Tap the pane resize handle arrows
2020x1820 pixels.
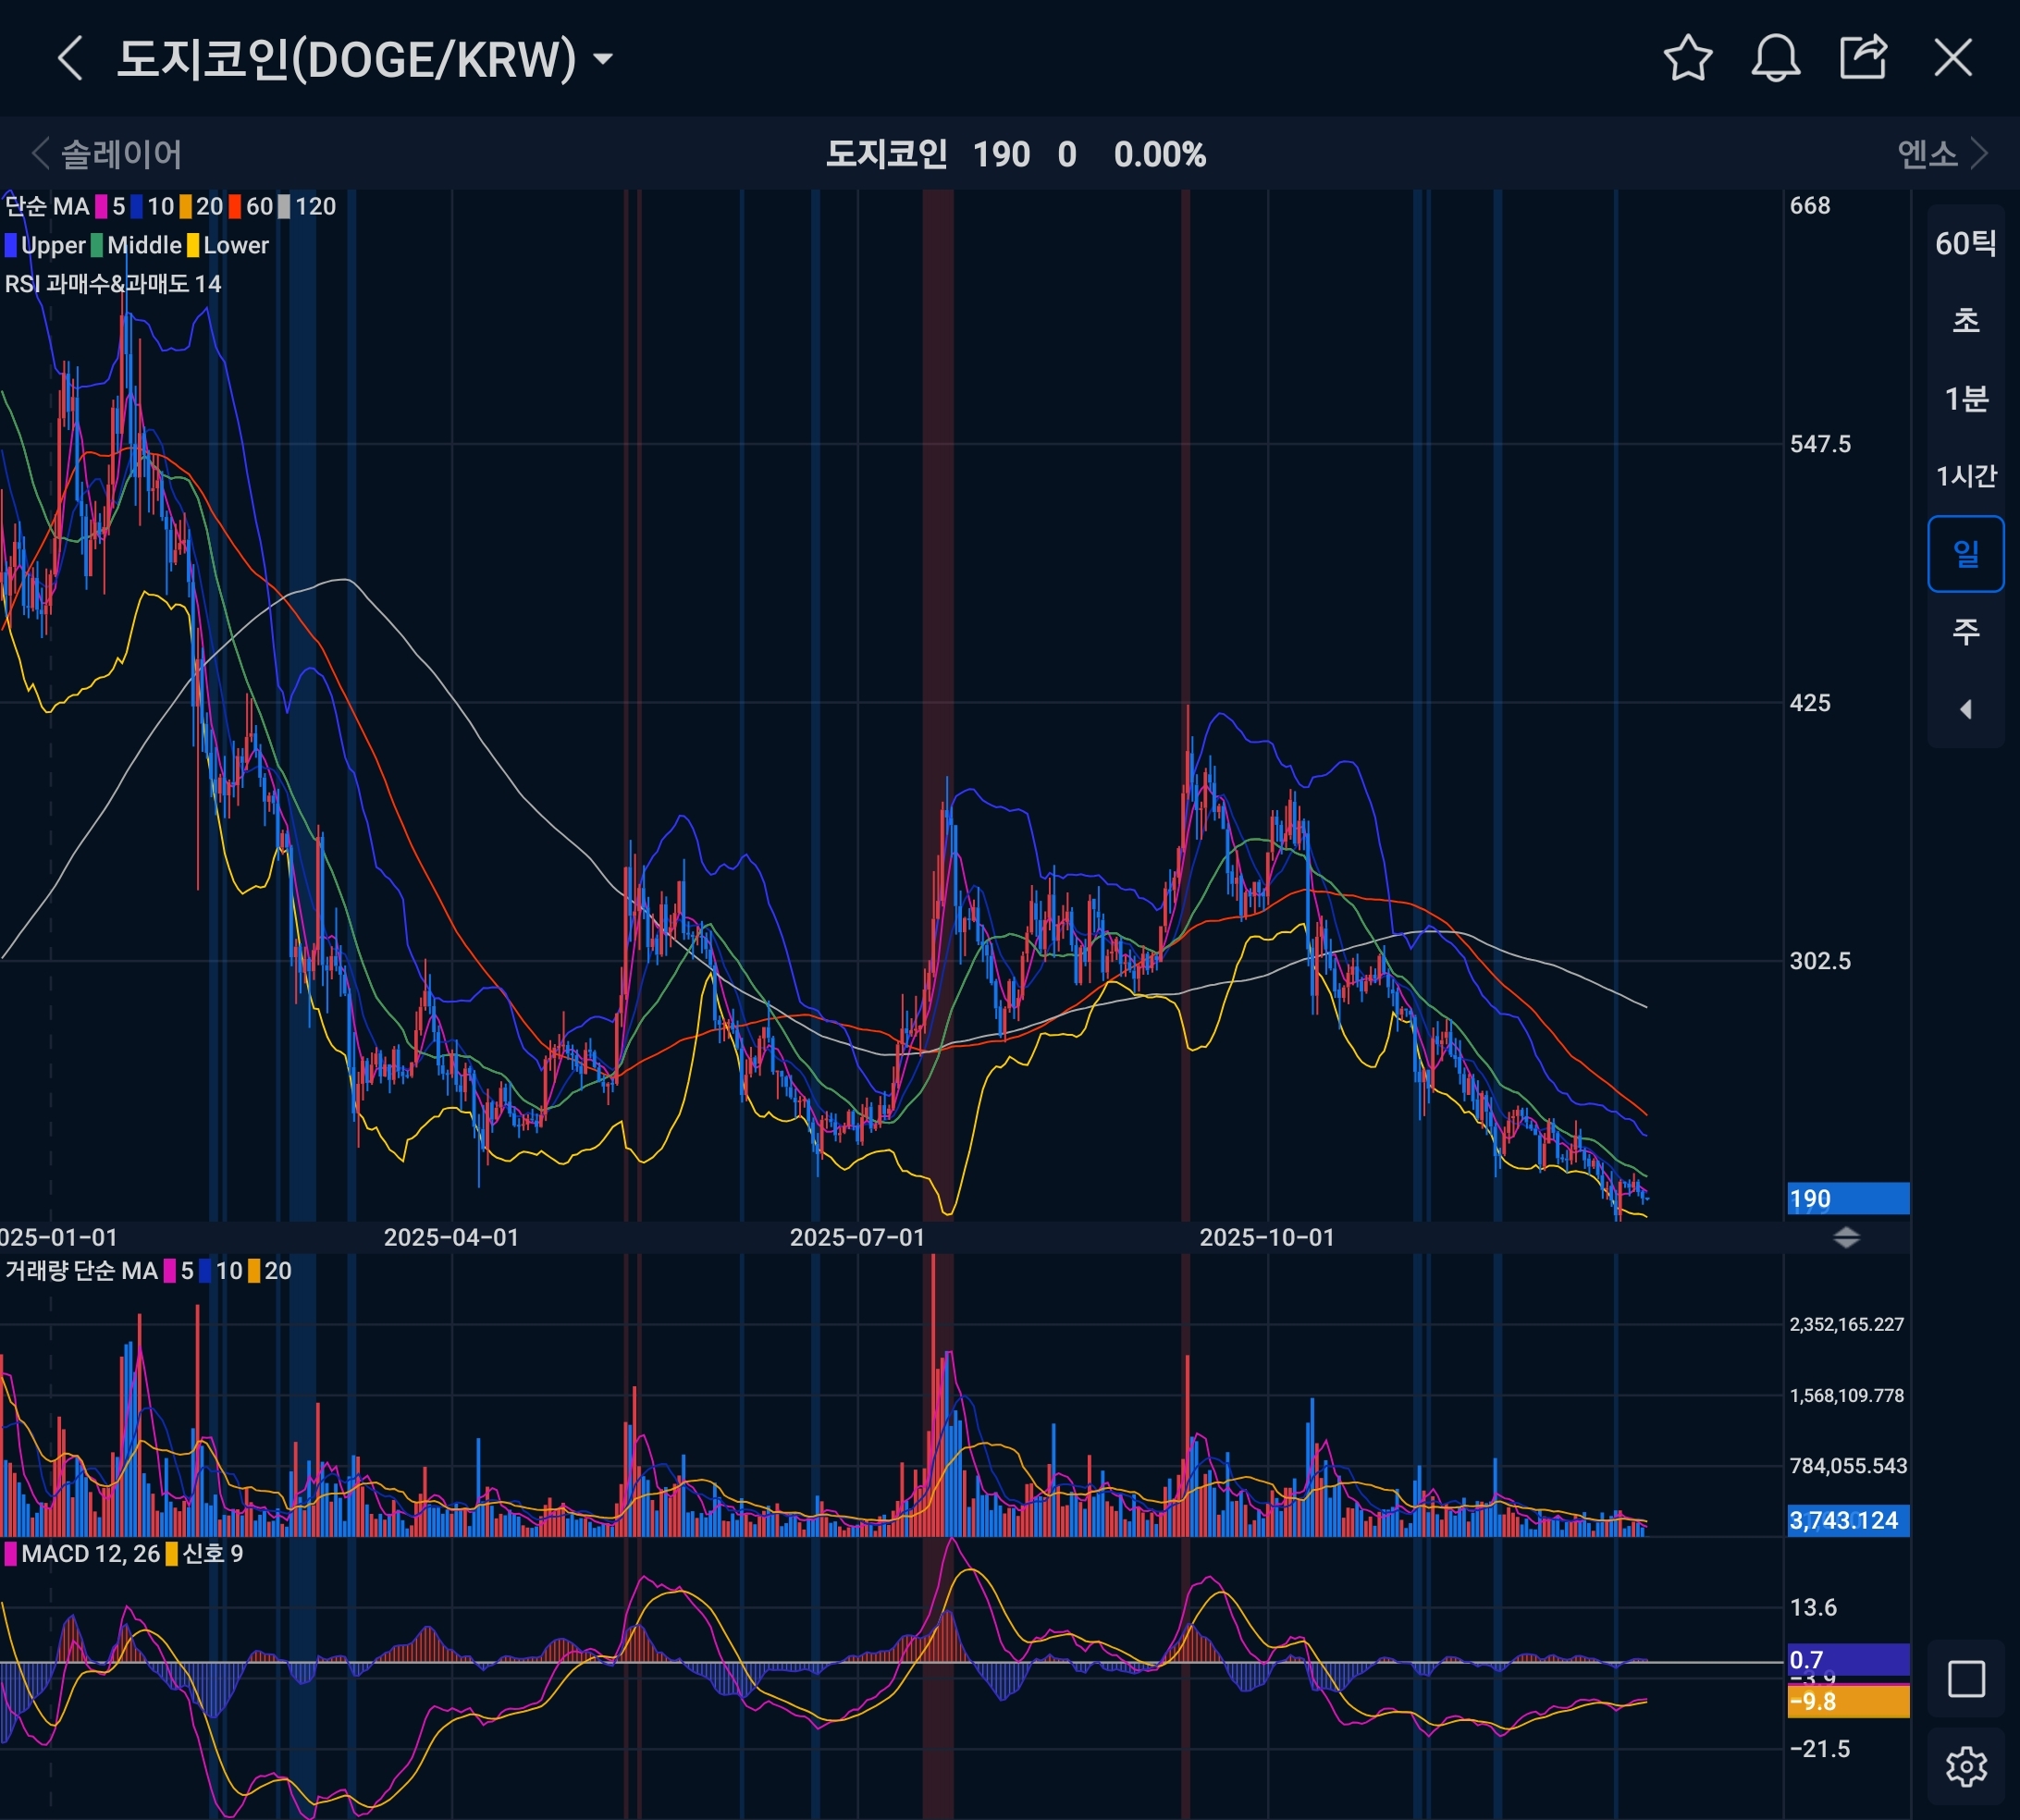pos(1846,1238)
